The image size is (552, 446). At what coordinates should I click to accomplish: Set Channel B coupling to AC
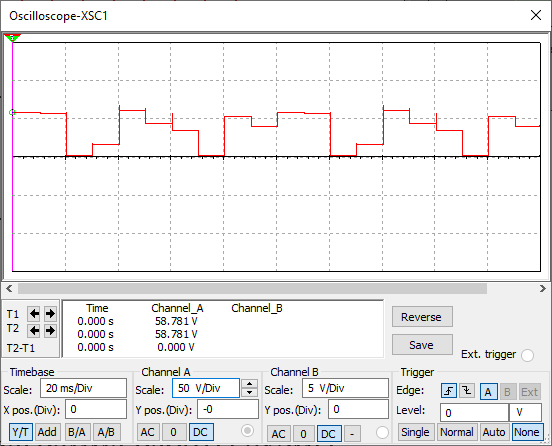[278, 434]
